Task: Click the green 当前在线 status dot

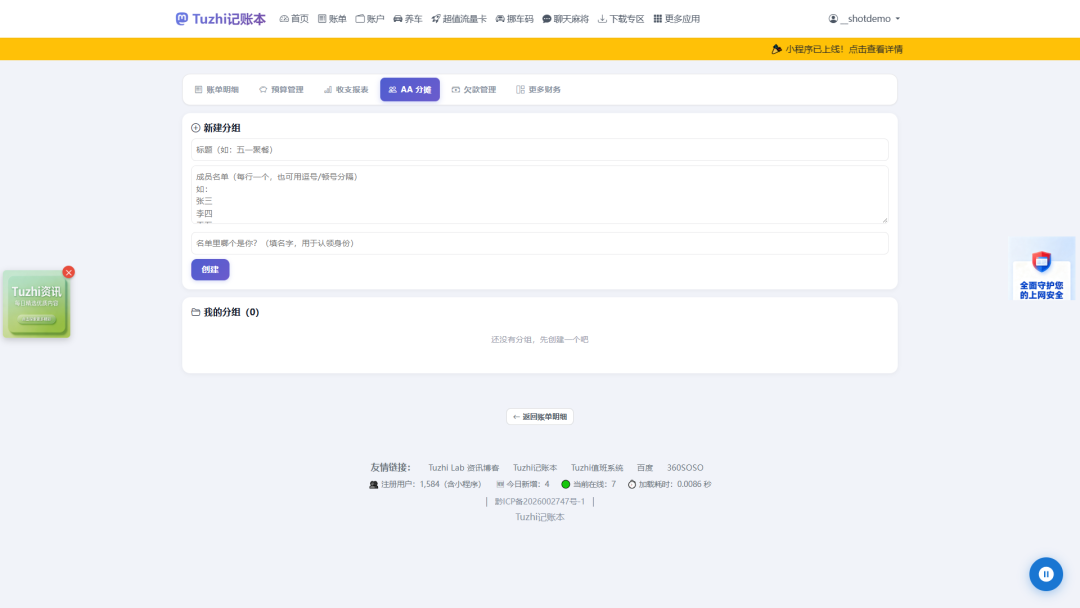Action: (565, 484)
